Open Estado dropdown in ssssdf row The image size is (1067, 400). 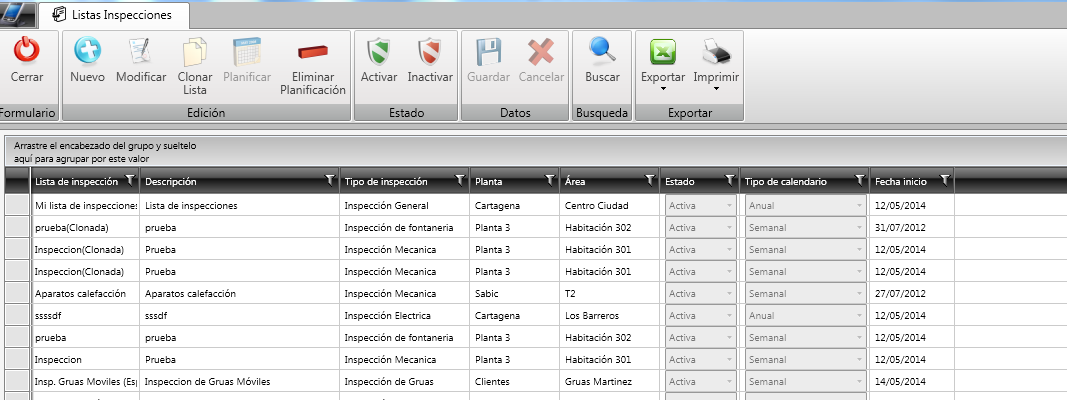(x=700, y=316)
